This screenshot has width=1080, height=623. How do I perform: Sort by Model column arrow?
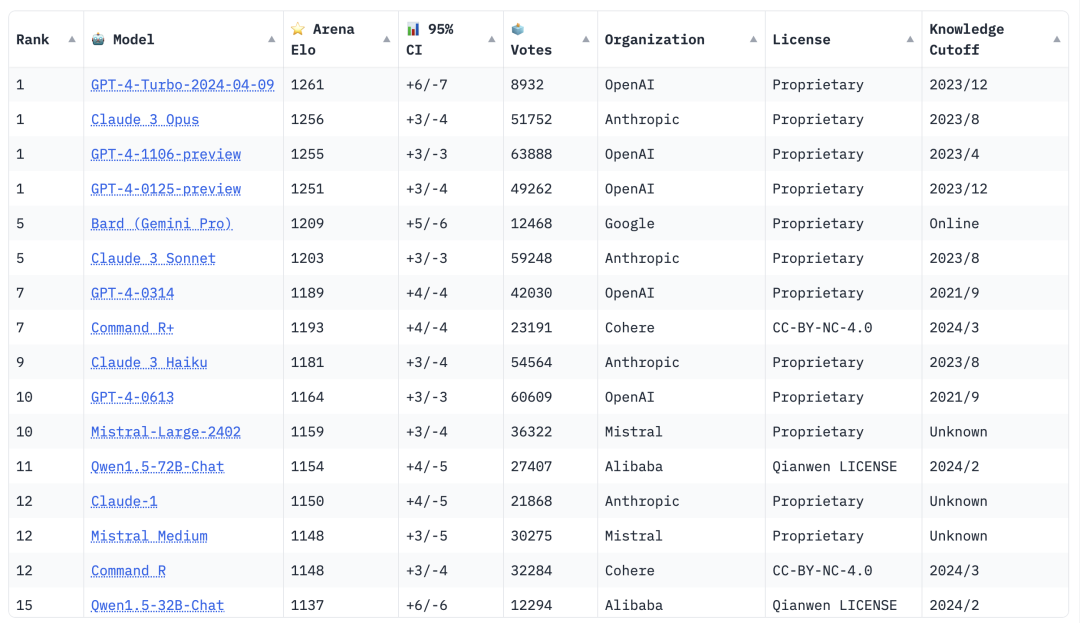click(x=271, y=39)
